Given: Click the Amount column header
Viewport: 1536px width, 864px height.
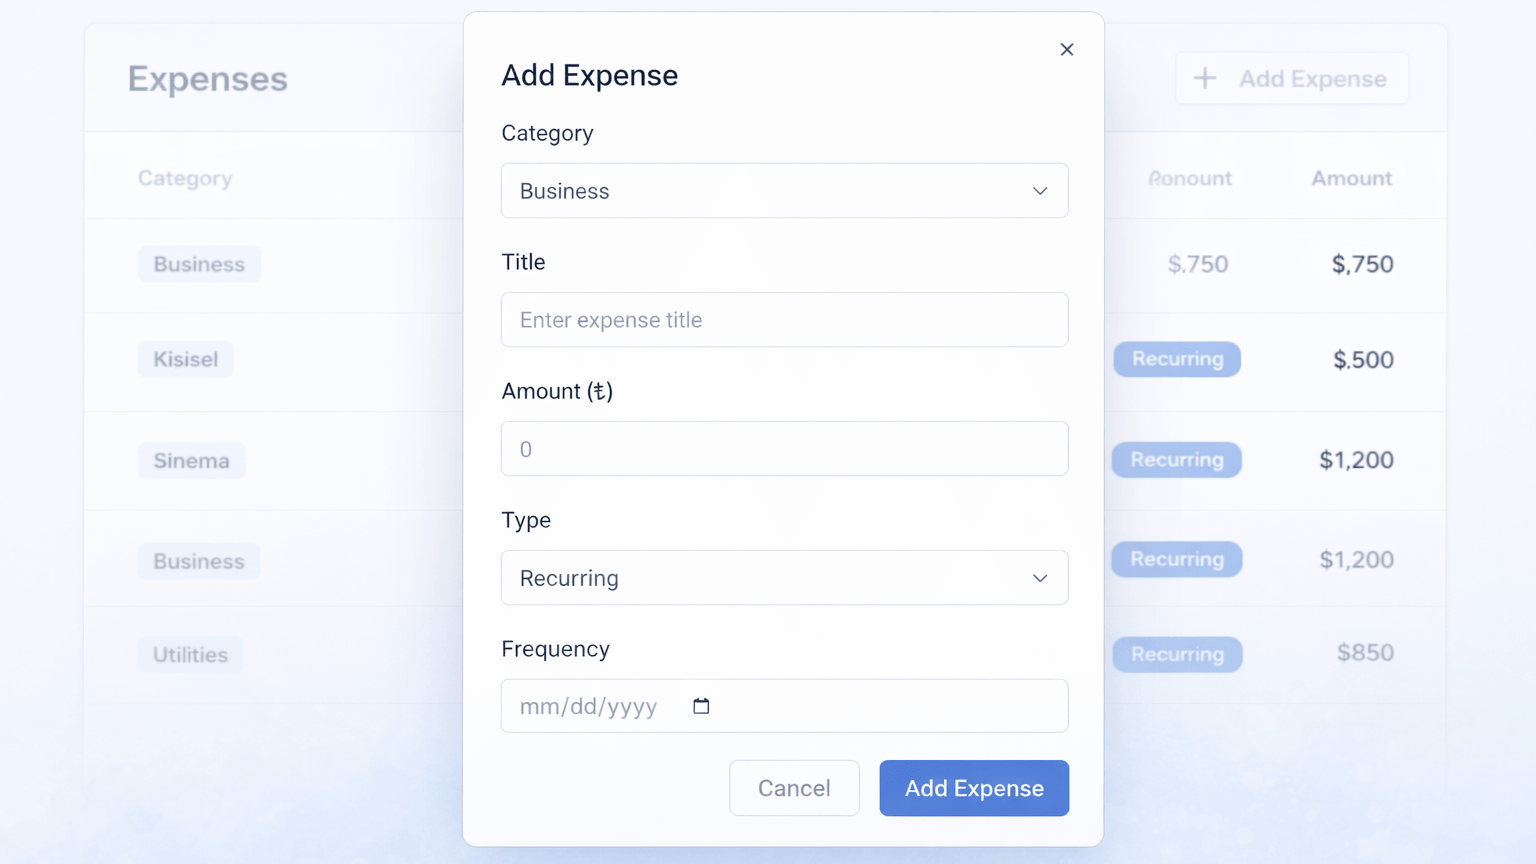Looking at the screenshot, I should point(1351,177).
